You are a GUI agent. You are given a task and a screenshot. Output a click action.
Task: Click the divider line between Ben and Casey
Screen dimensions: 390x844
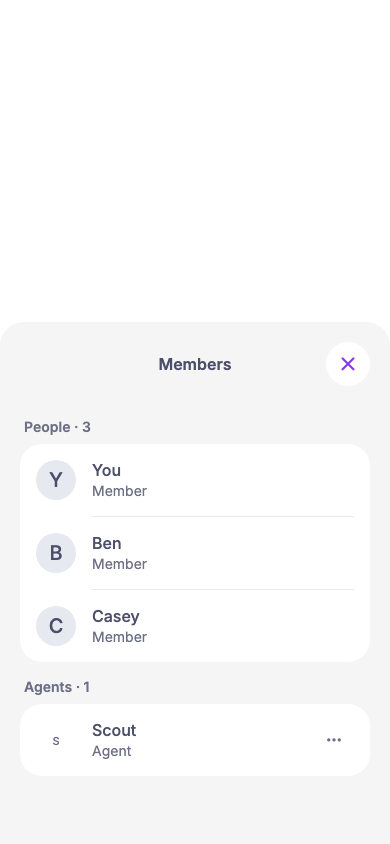tap(223, 589)
